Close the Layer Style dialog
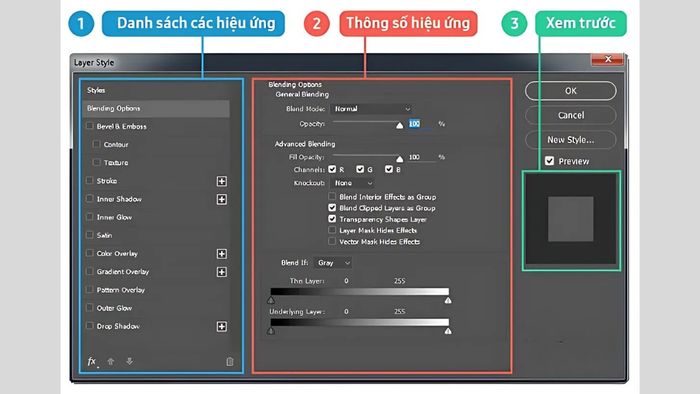The width and height of the screenshot is (700, 394). tap(608, 59)
